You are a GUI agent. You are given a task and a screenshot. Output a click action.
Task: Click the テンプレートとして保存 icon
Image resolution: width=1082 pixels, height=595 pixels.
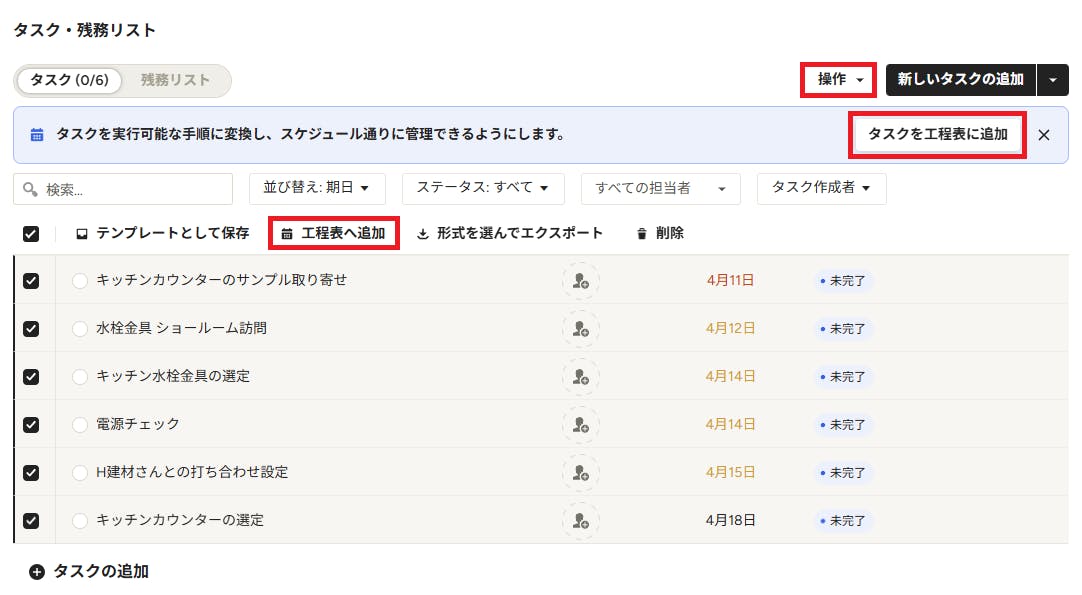pos(81,234)
